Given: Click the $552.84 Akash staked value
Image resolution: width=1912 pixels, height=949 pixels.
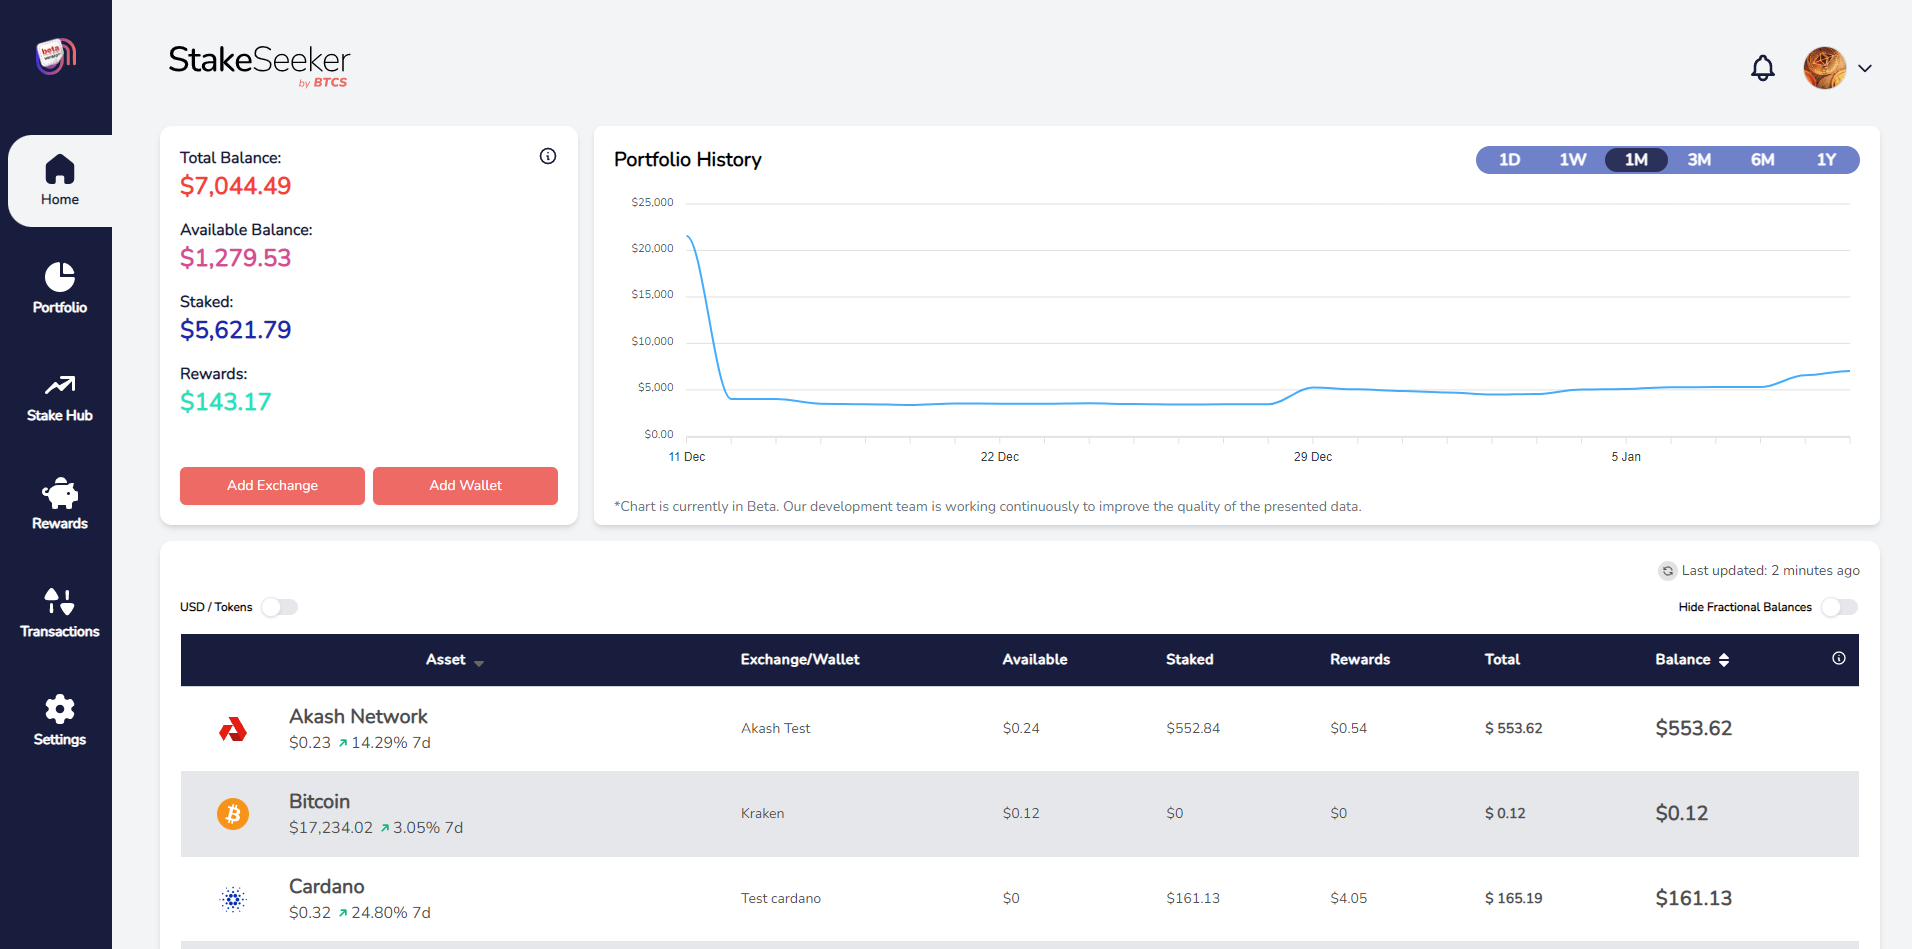Looking at the screenshot, I should [1193, 729].
